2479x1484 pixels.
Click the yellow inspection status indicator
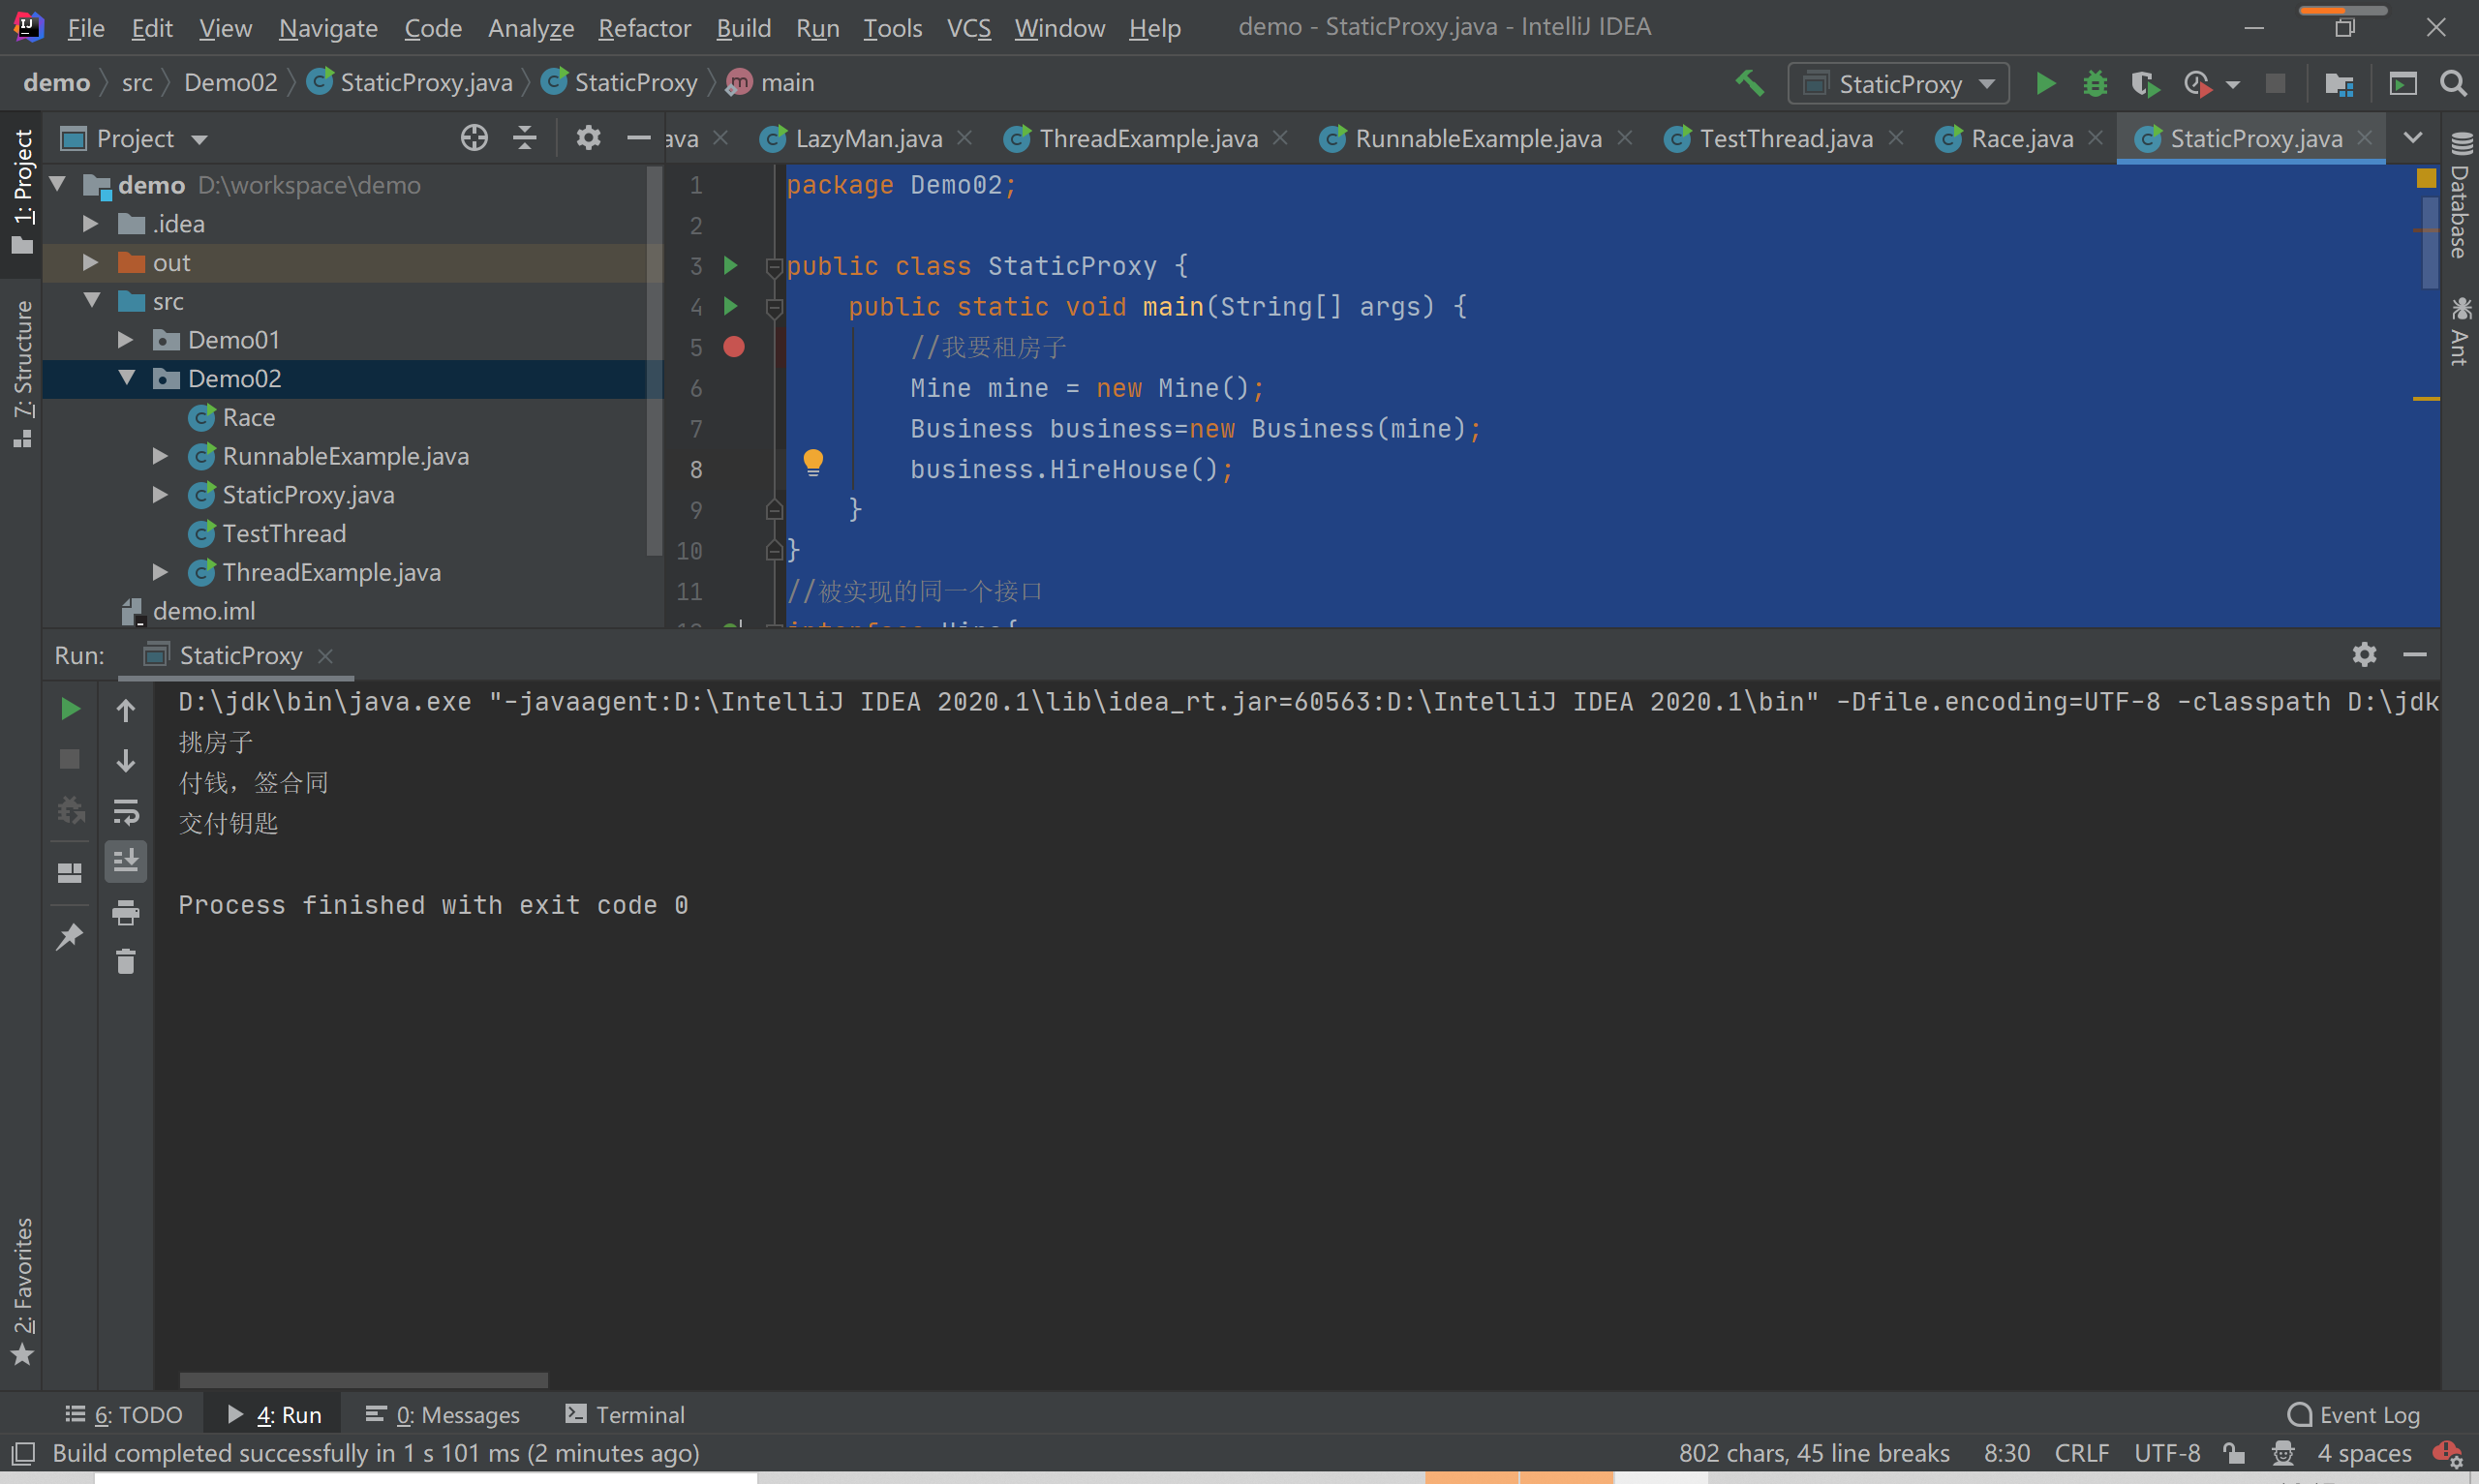point(2426,178)
